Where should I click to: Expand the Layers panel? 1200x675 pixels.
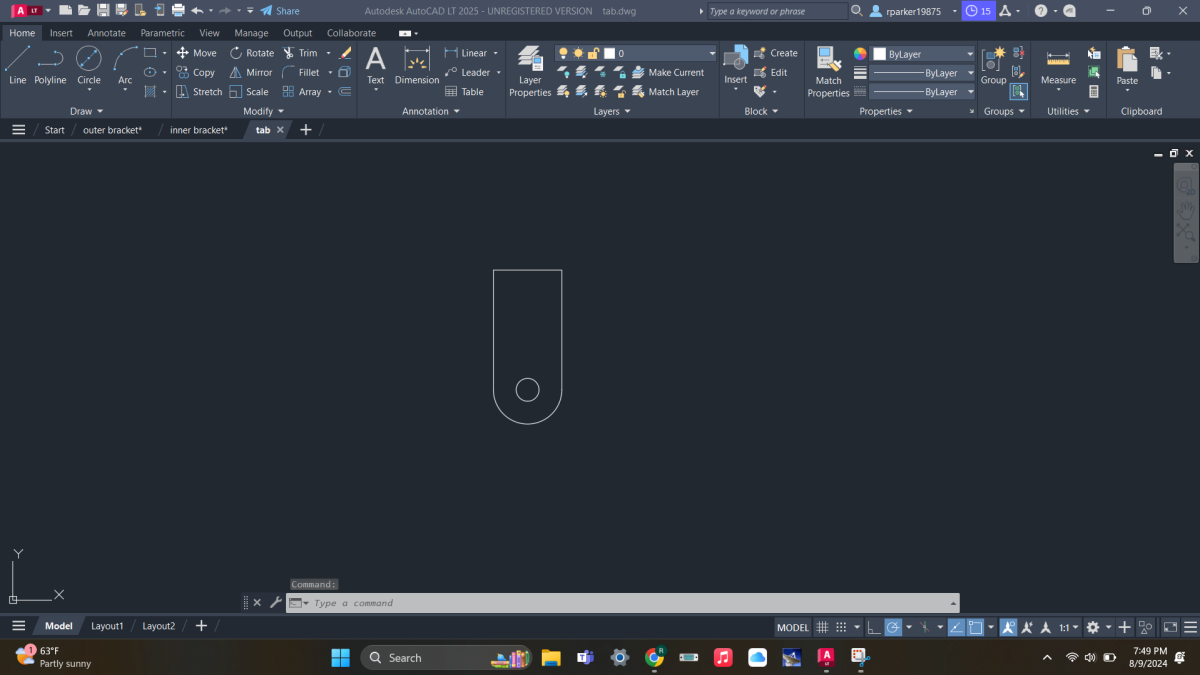(612, 111)
